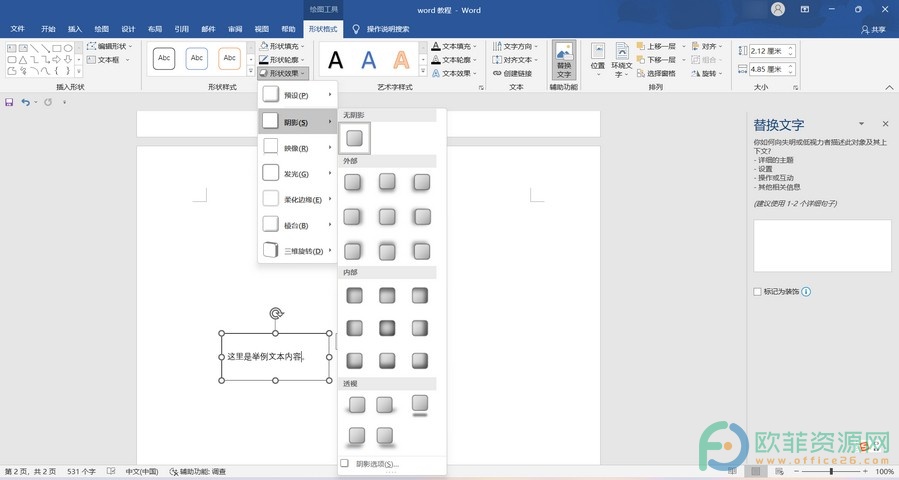Click the 文本框 text box icon

(x=91, y=60)
